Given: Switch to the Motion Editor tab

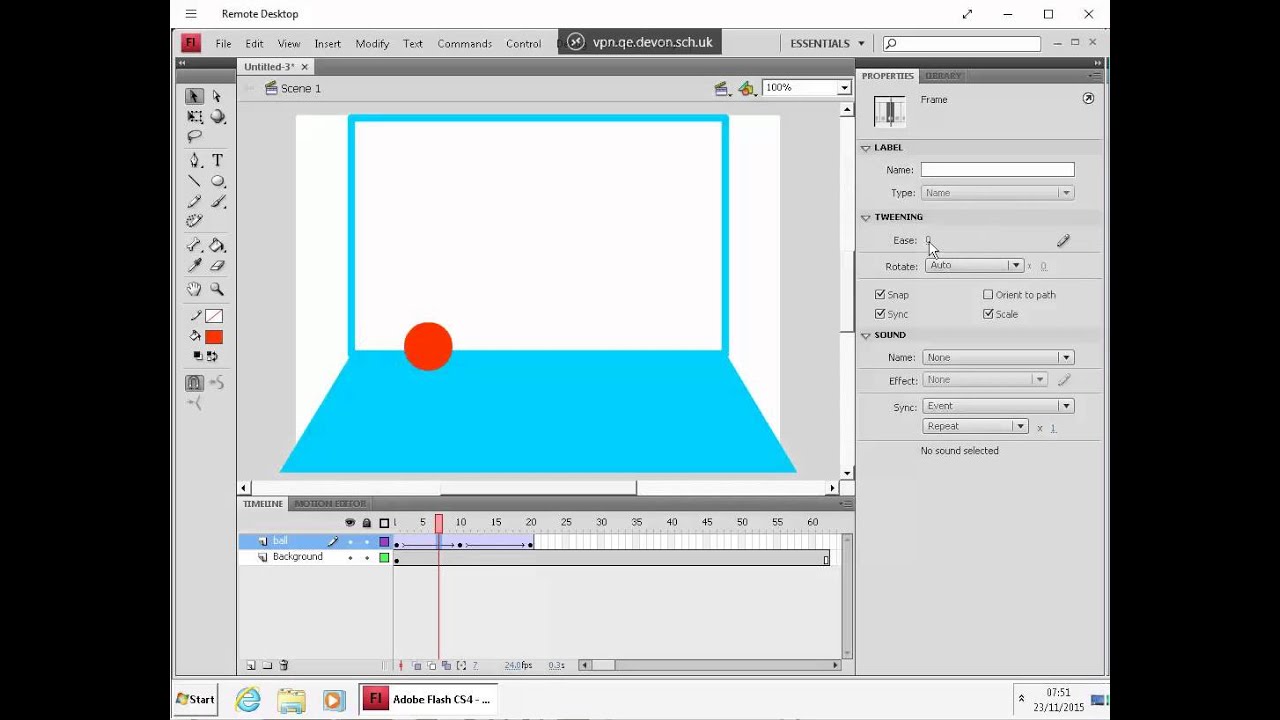Looking at the screenshot, I should [x=330, y=504].
